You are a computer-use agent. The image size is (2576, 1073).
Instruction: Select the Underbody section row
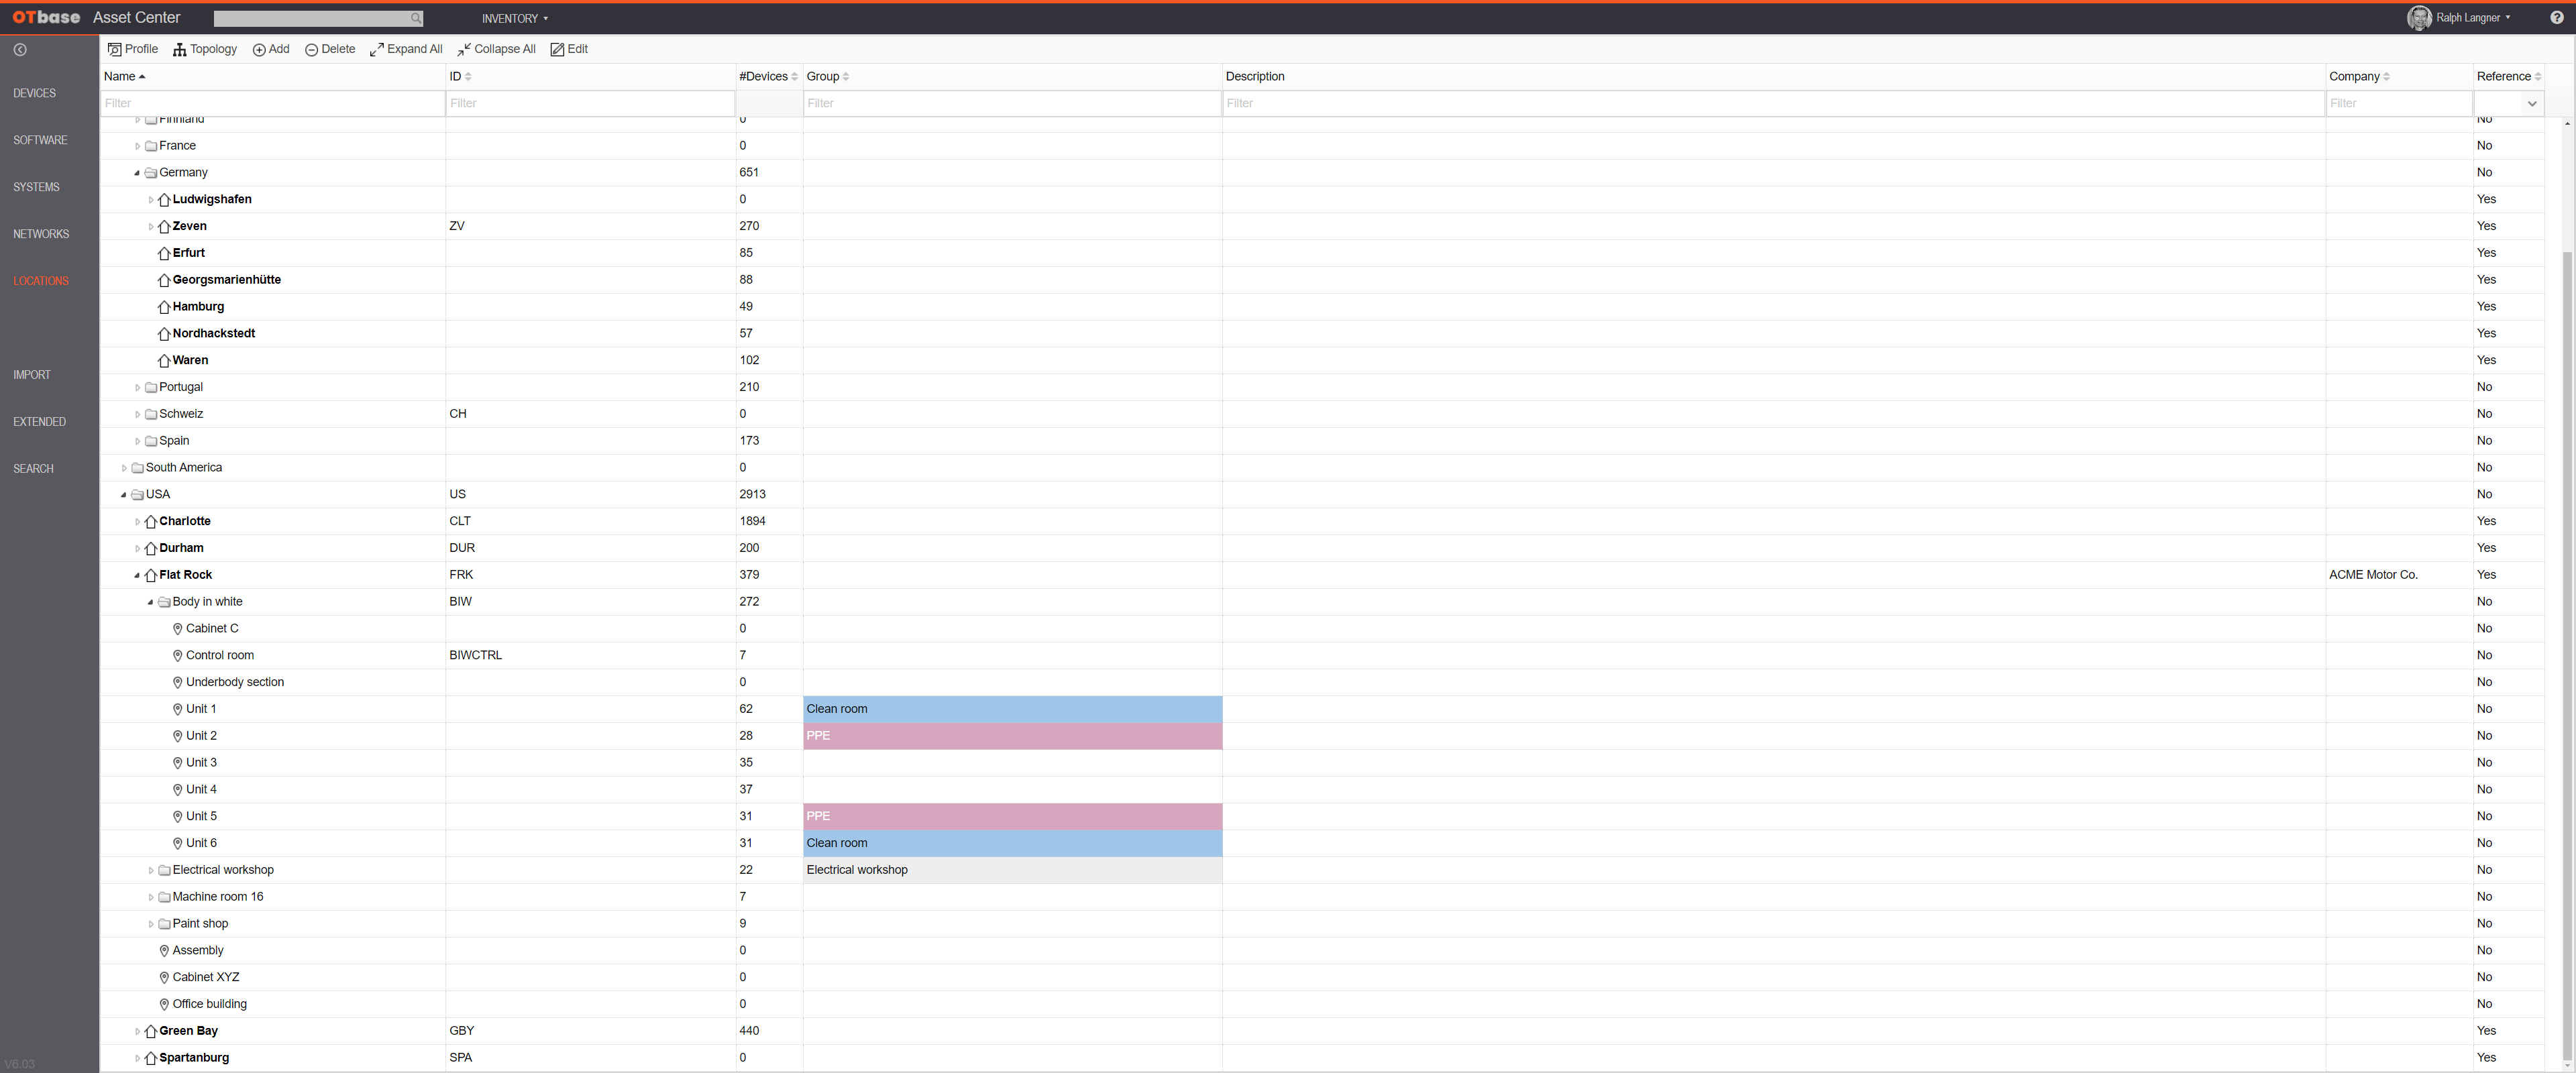[x=1322, y=682]
